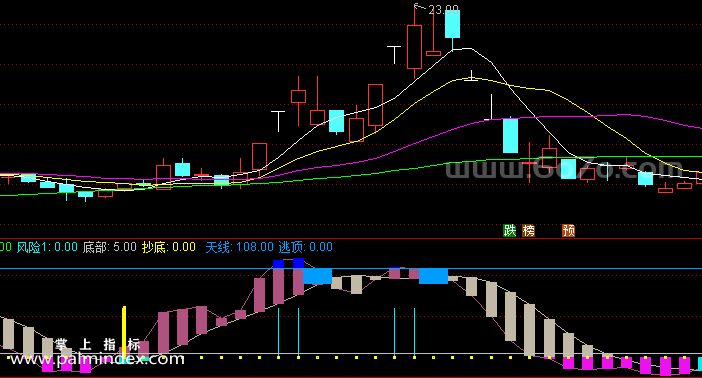Select the 底部: 5.00 indicator label
The height and width of the screenshot is (378, 702).
coord(110,247)
